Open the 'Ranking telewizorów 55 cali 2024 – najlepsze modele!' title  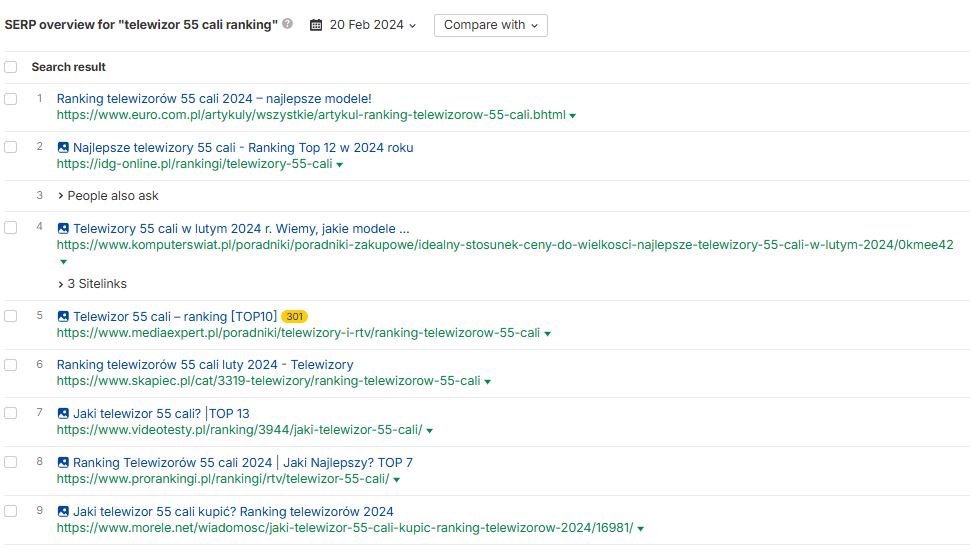point(214,99)
